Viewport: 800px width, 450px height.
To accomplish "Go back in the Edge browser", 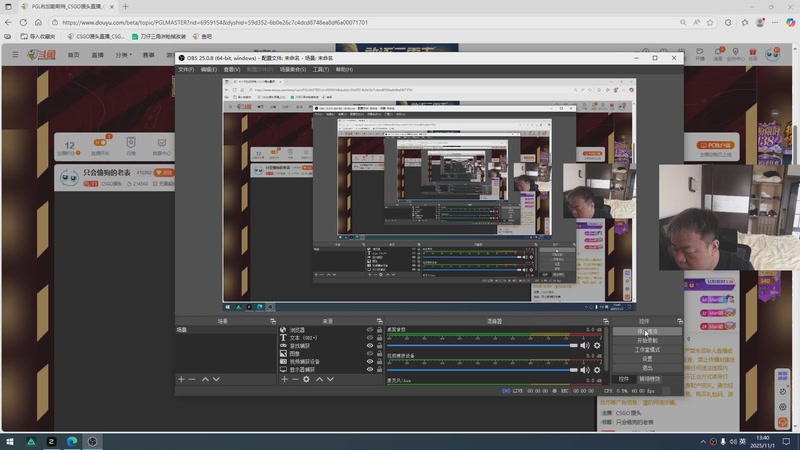I will point(8,22).
